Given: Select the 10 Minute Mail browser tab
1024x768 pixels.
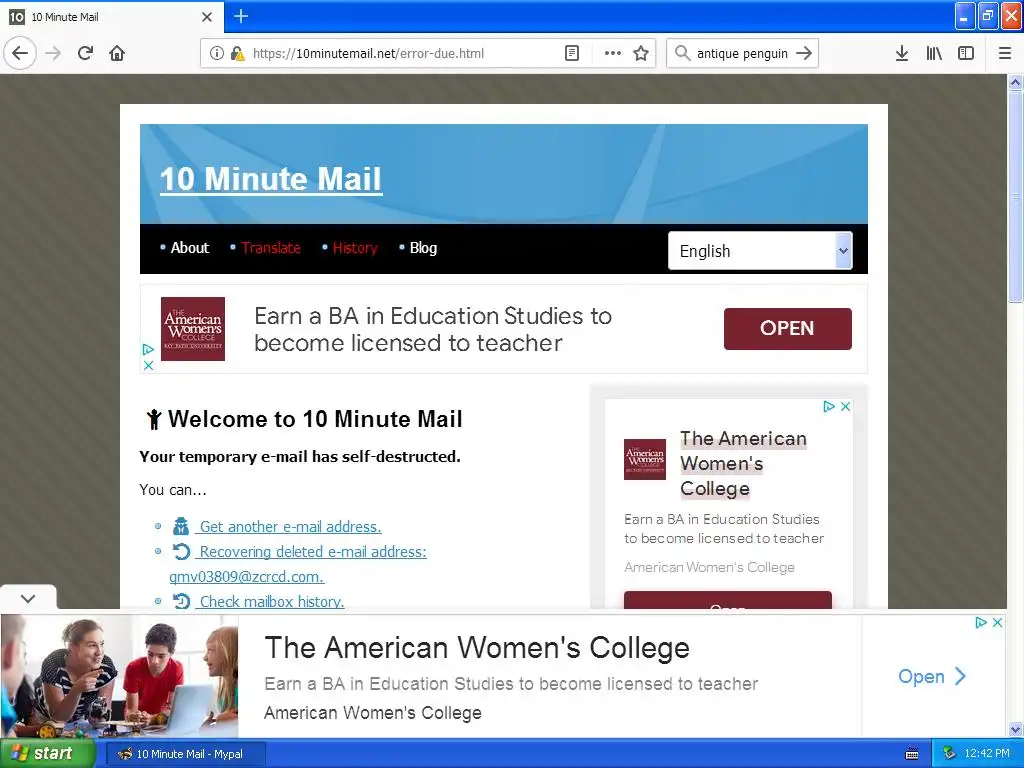Looking at the screenshot, I should (112, 17).
